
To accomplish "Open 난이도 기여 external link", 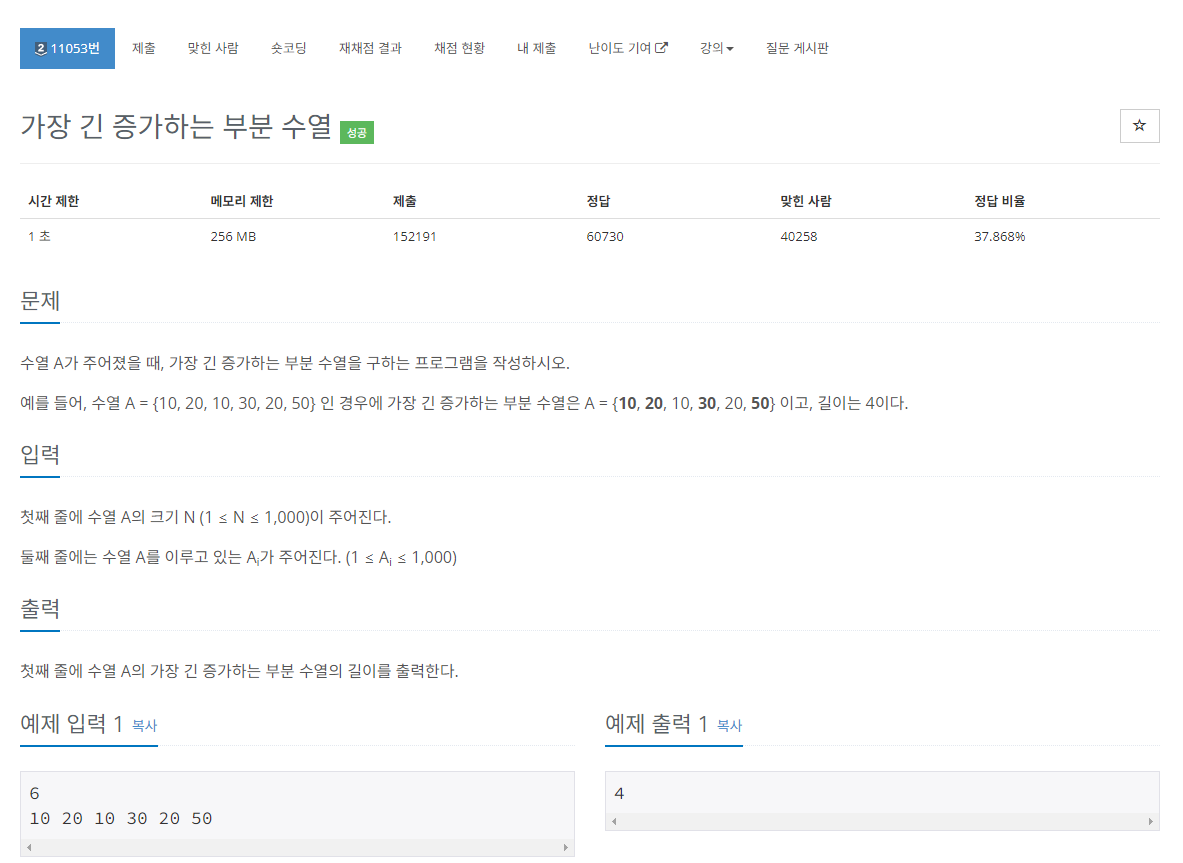I will tap(628, 48).
